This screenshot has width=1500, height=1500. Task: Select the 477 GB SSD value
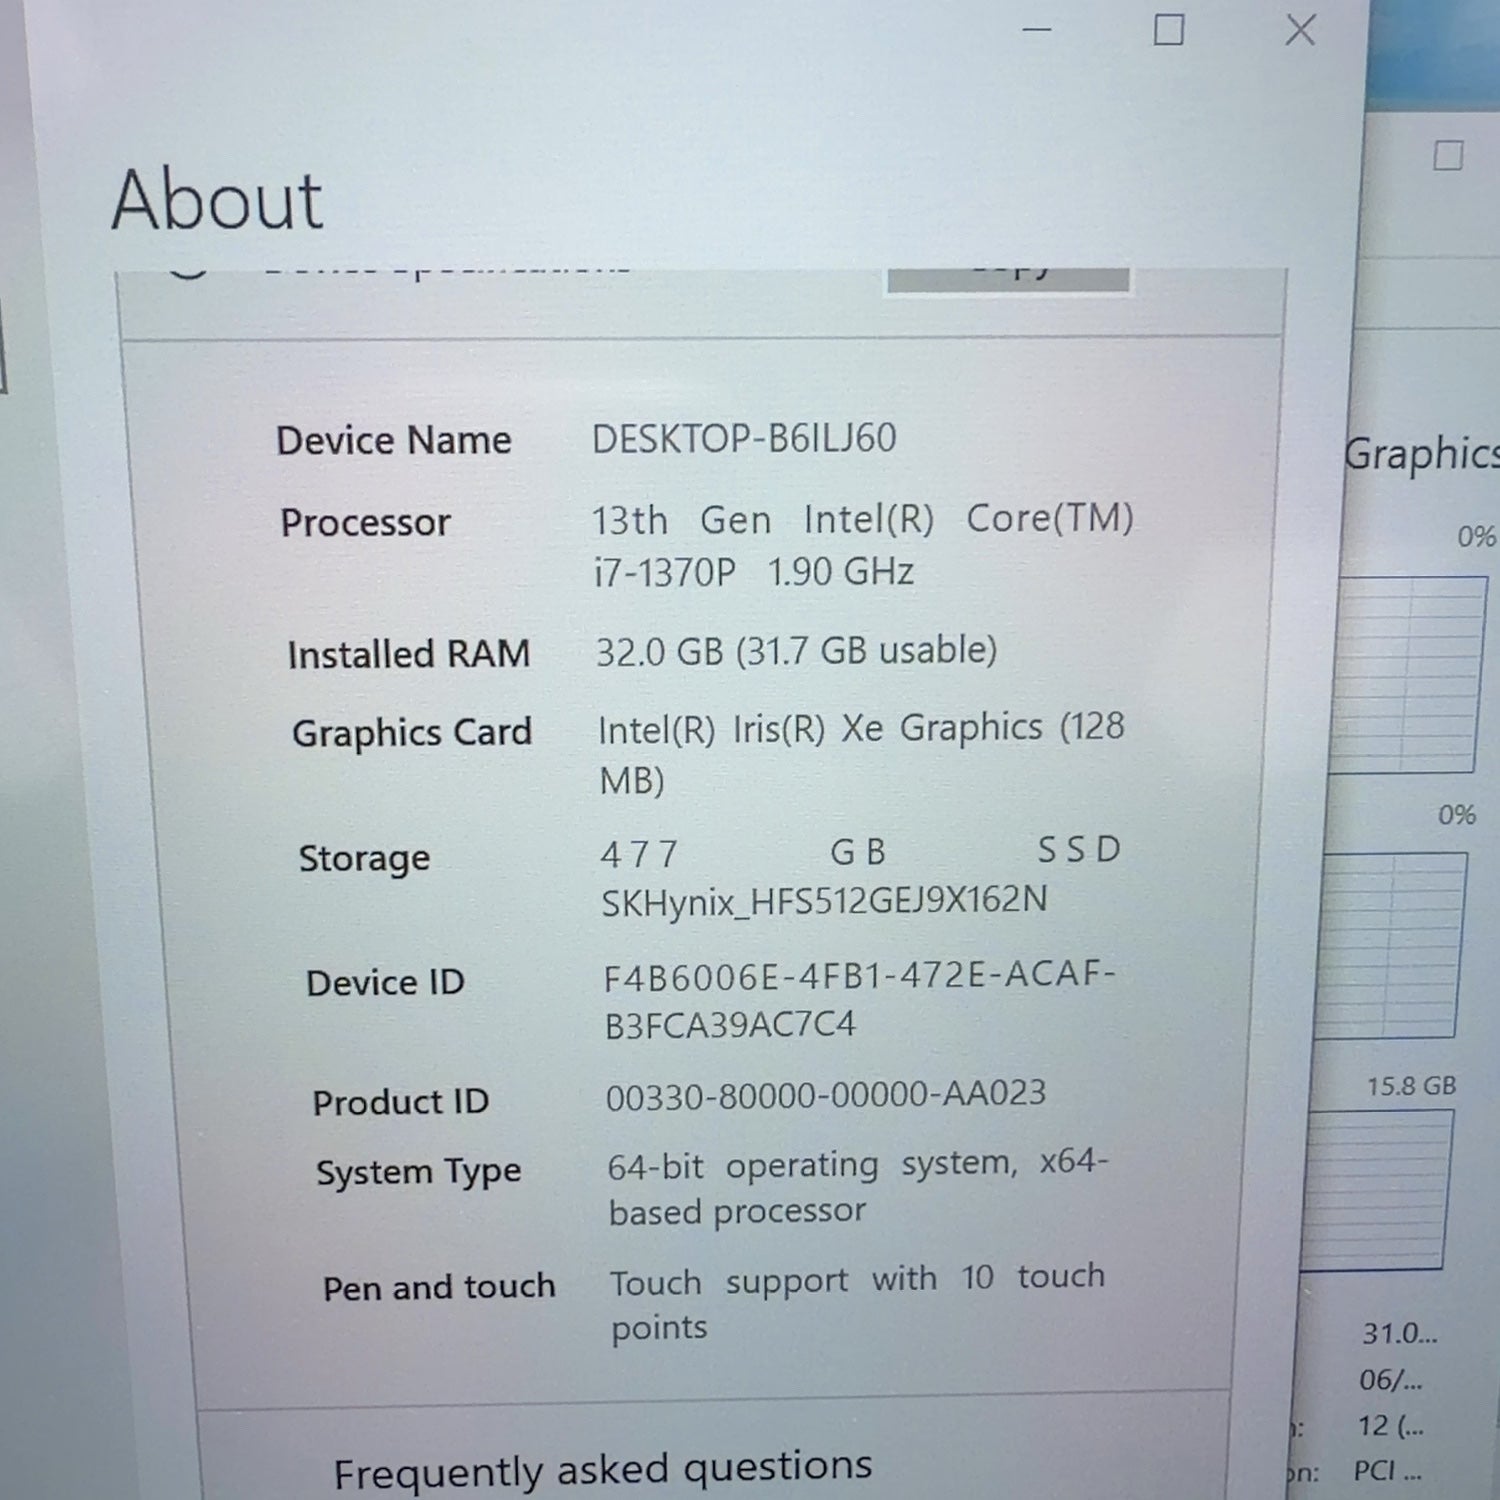[860, 852]
